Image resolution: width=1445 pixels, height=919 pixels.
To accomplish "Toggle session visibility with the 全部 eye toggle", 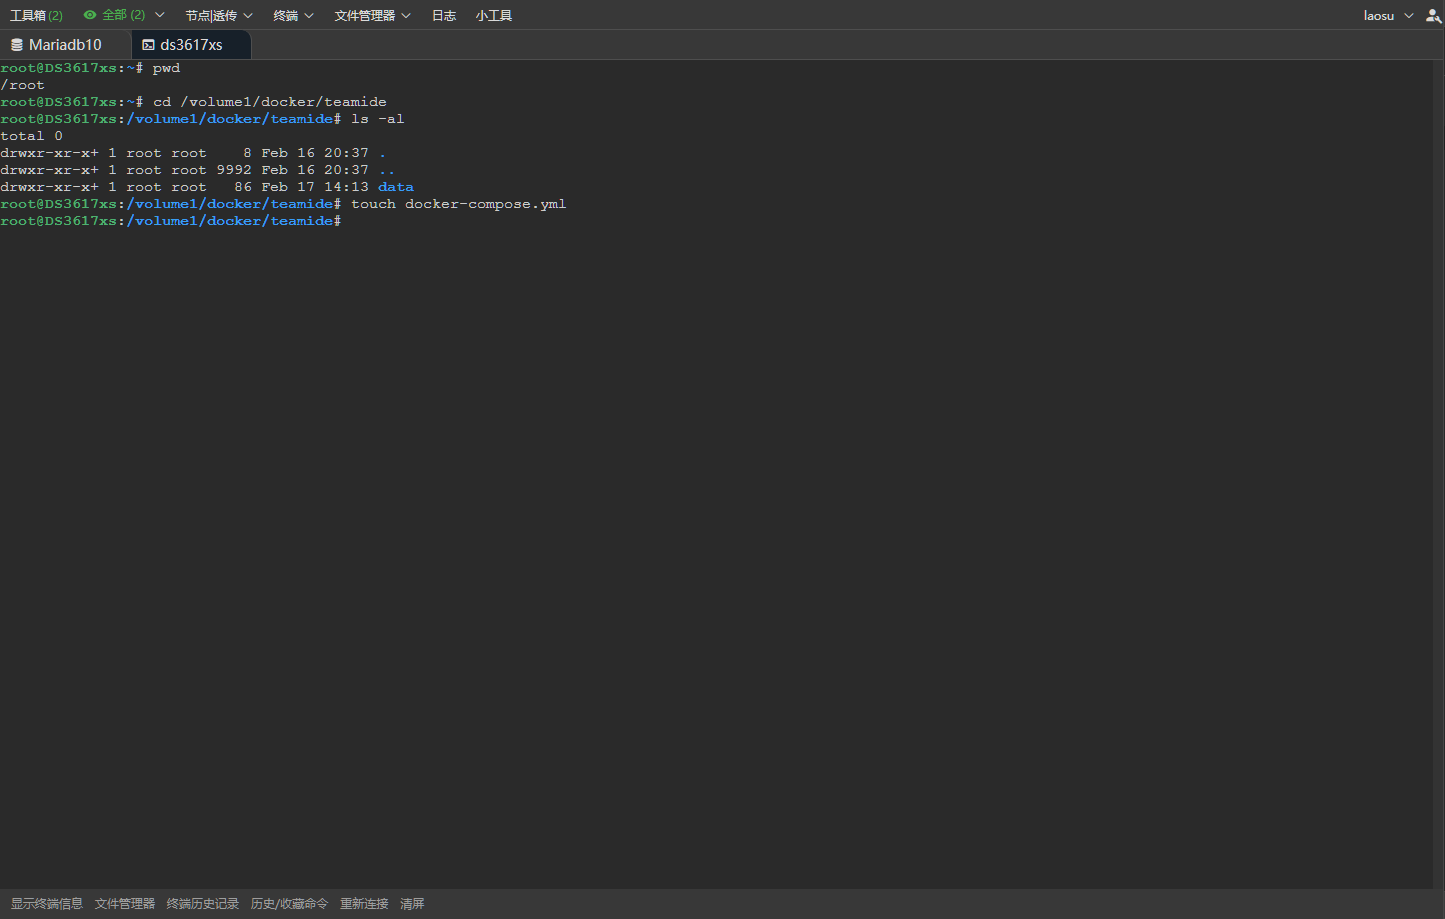I will [88, 15].
